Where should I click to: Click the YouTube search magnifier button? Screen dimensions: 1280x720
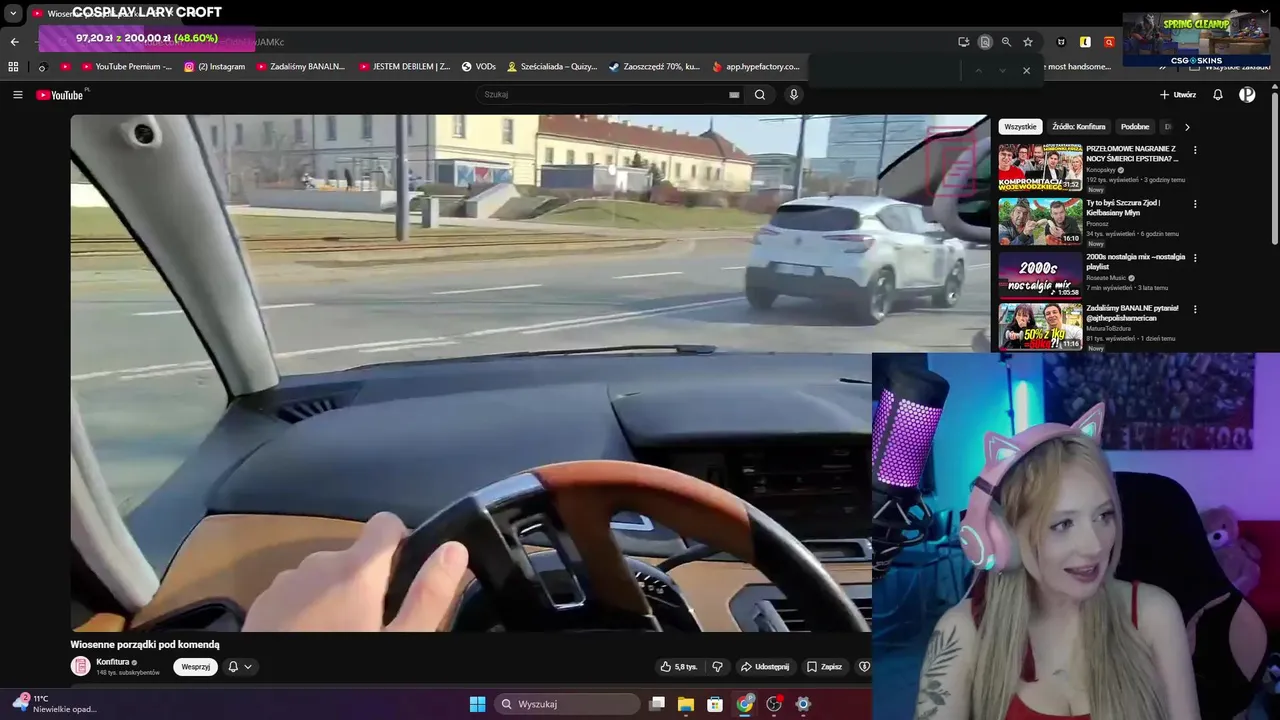760,95
